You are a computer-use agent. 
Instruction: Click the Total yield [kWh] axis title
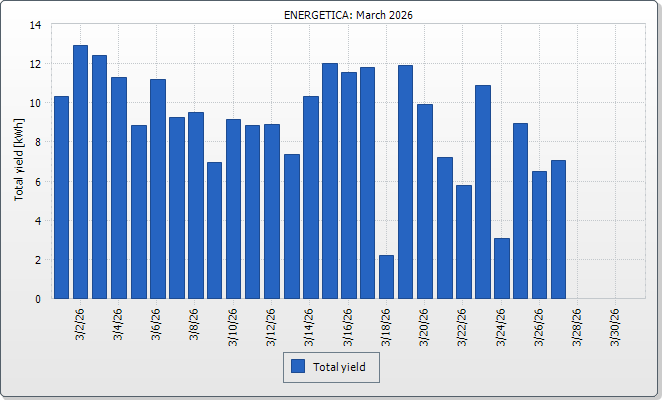click(19, 160)
